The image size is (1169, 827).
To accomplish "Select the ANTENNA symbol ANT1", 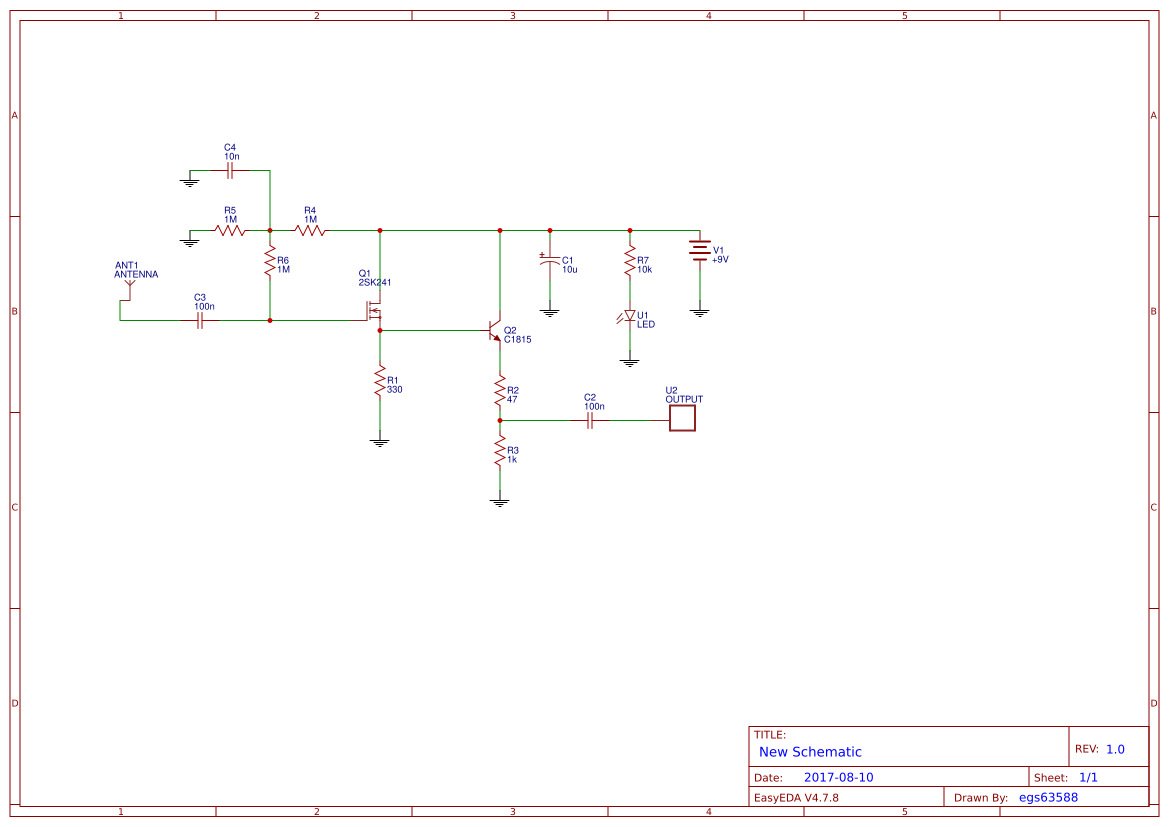I will 128,288.
